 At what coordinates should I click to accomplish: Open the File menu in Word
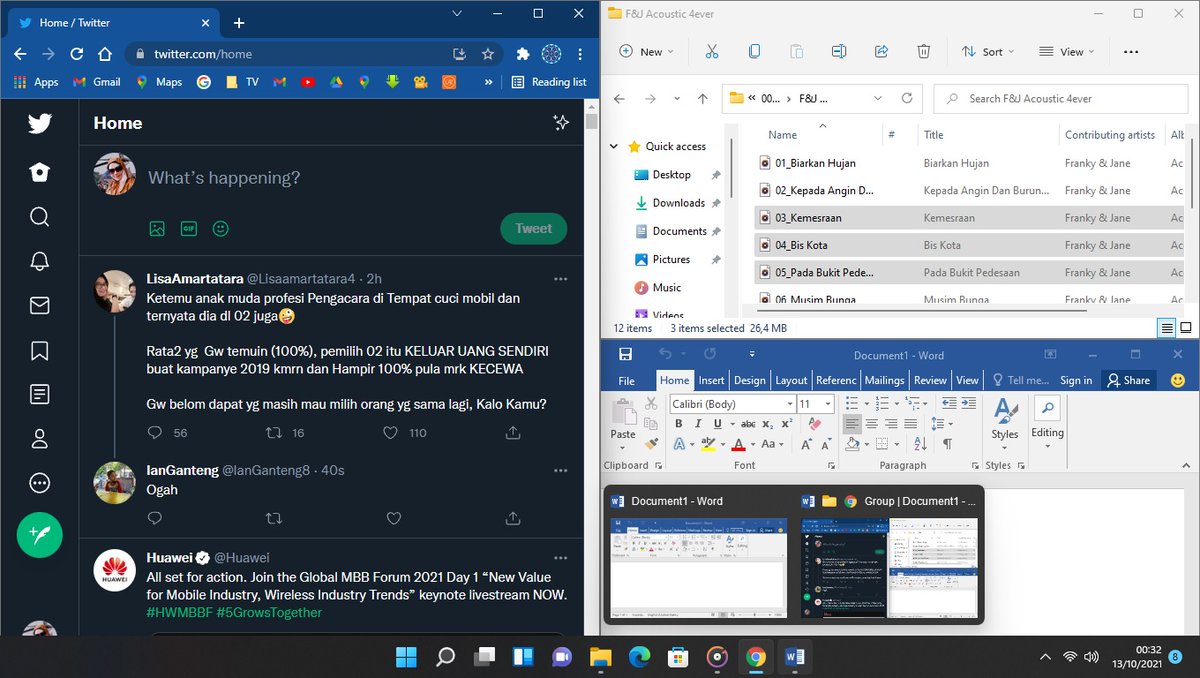pos(626,380)
